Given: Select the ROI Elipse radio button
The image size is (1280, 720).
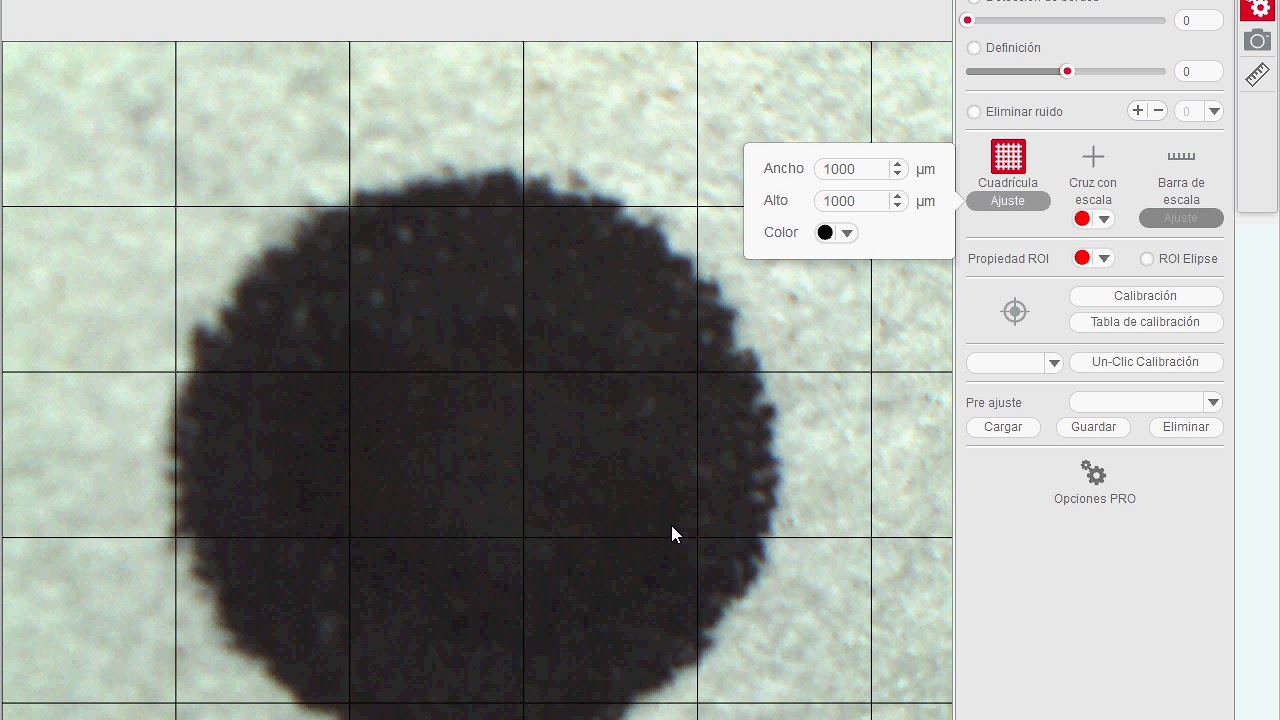Looking at the screenshot, I should point(1147,259).
